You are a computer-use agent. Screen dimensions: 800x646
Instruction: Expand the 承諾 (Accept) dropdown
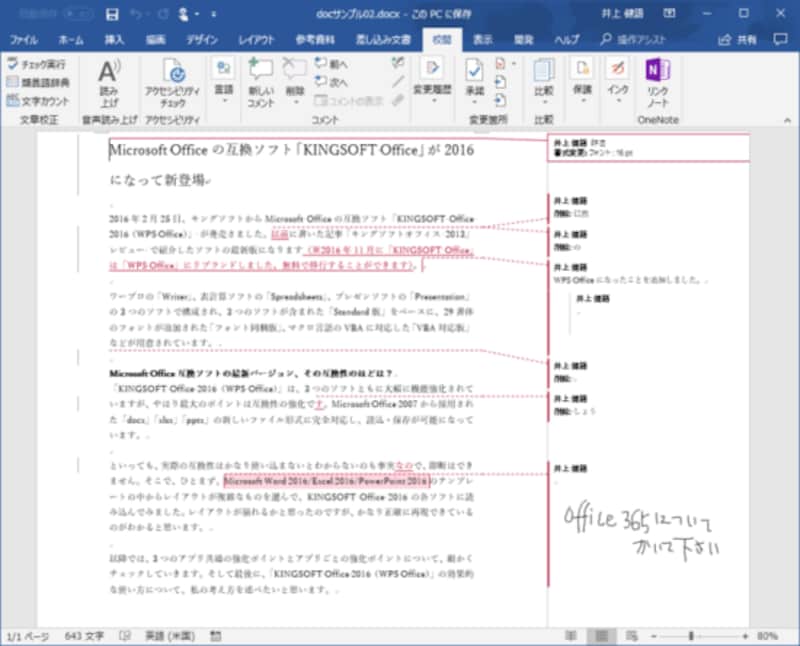[x=475, y=100]
